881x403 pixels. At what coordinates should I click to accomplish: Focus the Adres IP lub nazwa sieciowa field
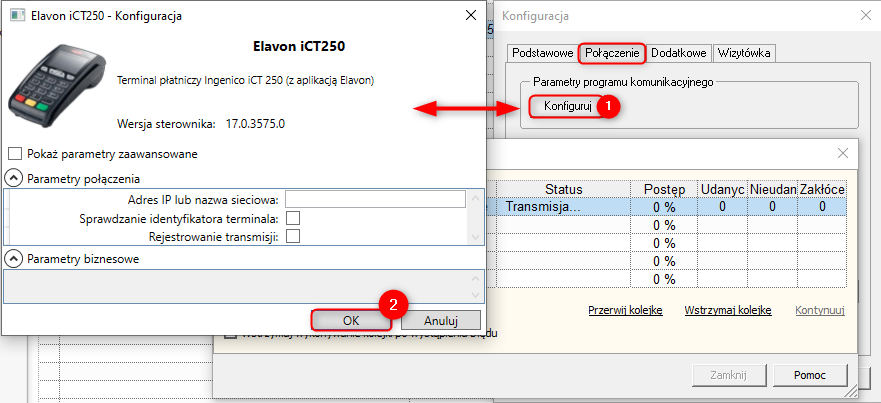[x=375, y=200]
